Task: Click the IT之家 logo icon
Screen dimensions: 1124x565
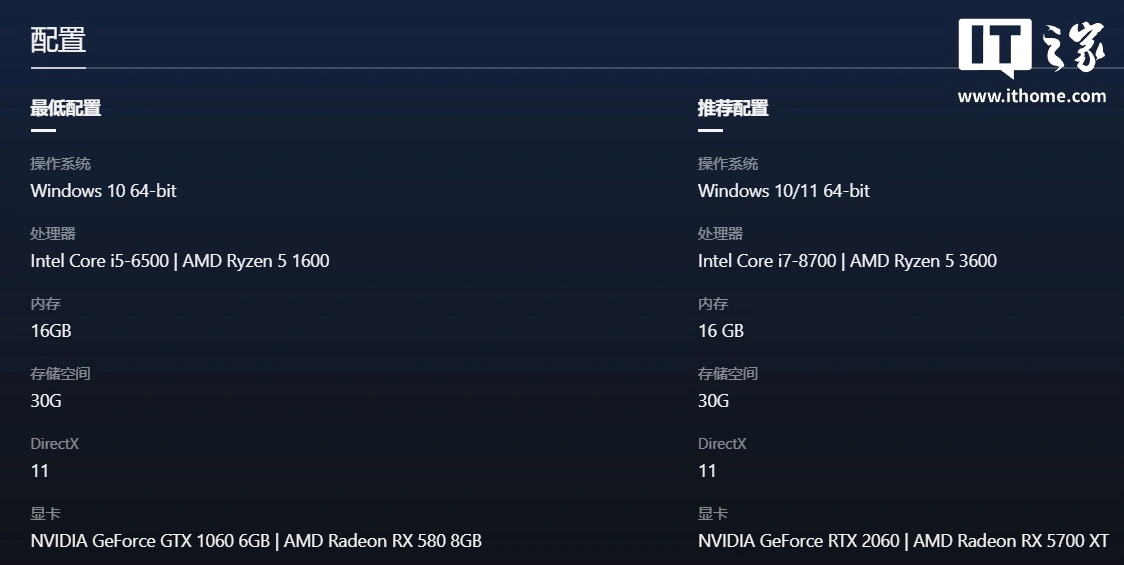Action: pyautogui.click(x=1032, y=48)
